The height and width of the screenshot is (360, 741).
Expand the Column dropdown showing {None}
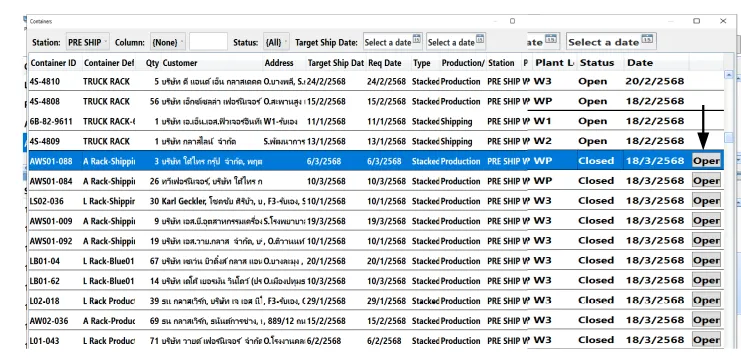point(168,42)
